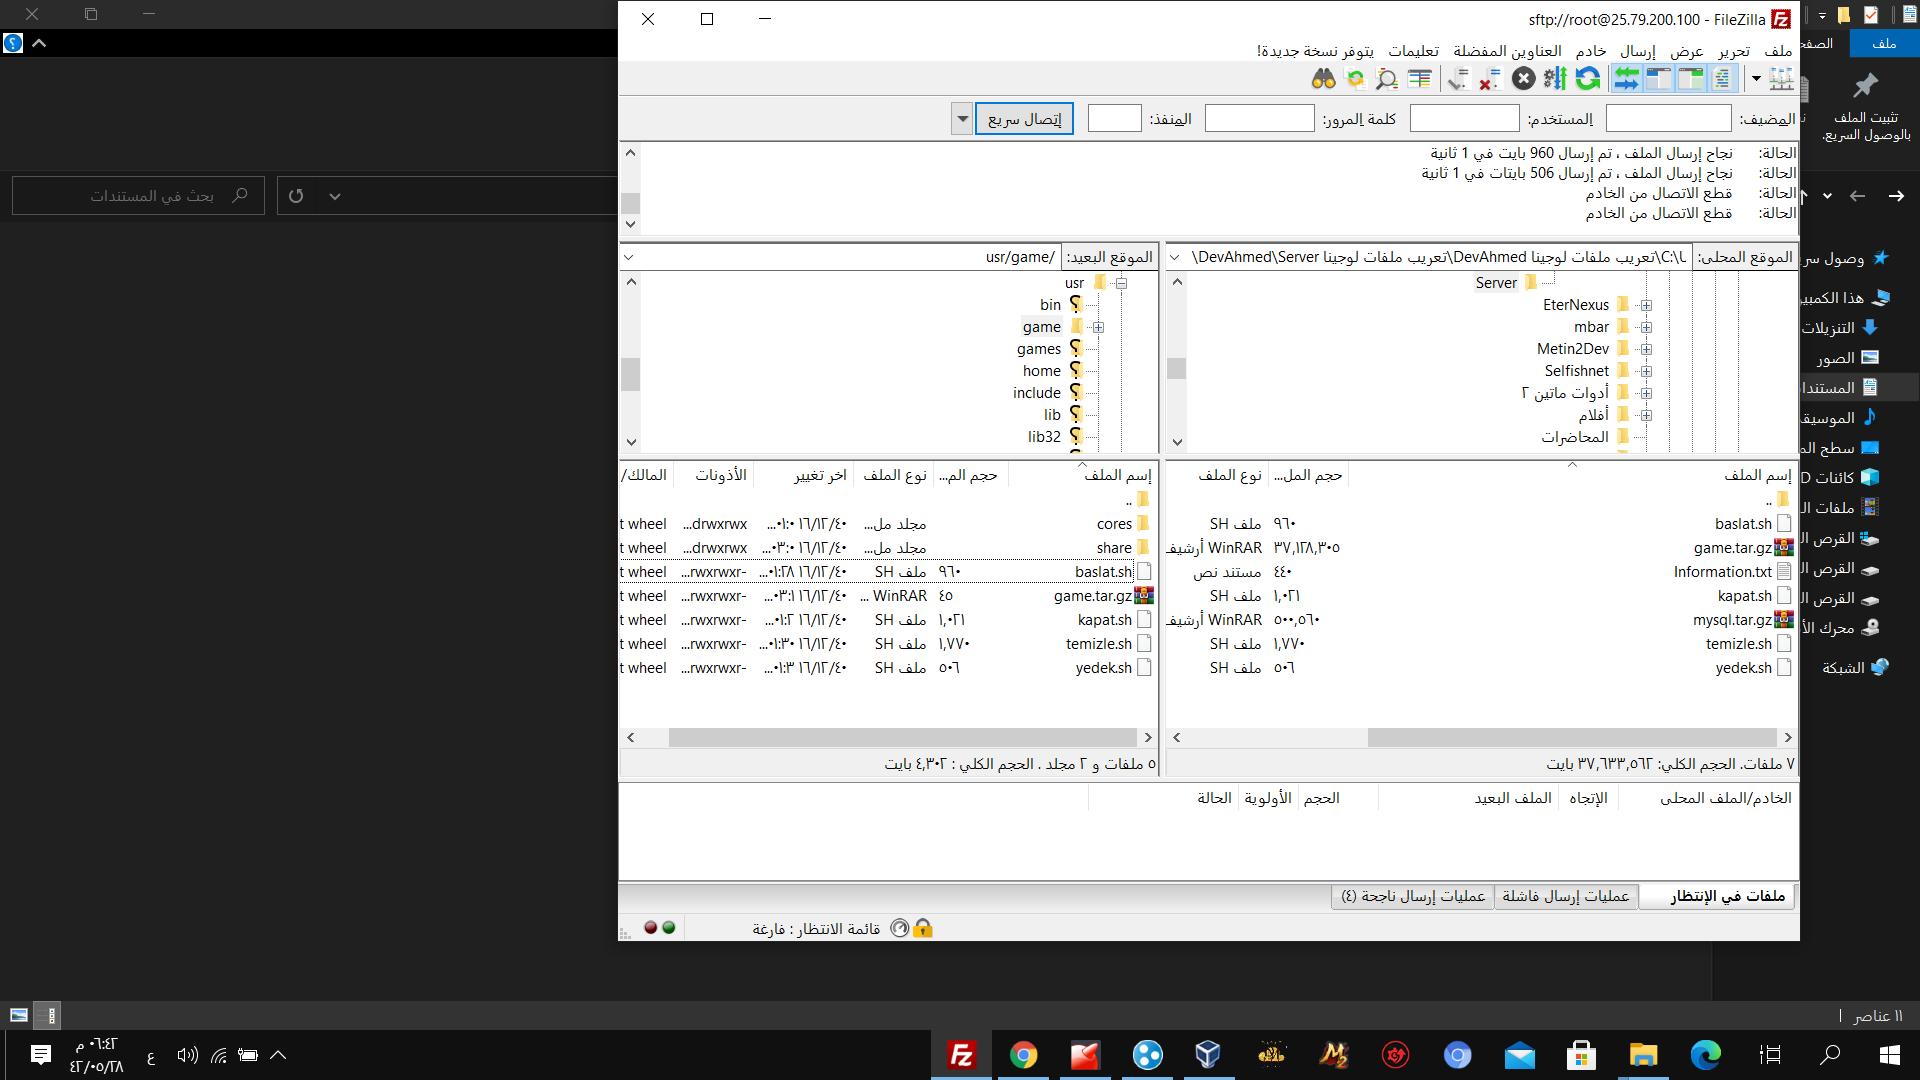Open the ملف menu in FileZilla
This screenshot has width=1920, height=1080.
click(x=1778, y=51)
